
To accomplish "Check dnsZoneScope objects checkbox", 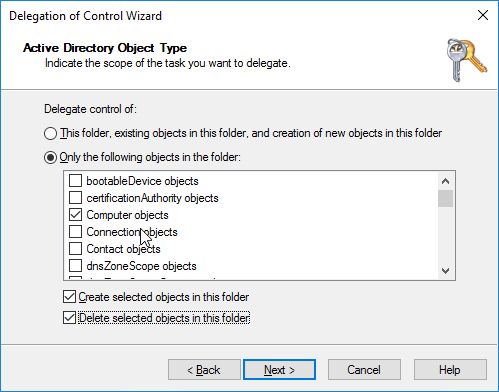I will [x=75, y=266].
